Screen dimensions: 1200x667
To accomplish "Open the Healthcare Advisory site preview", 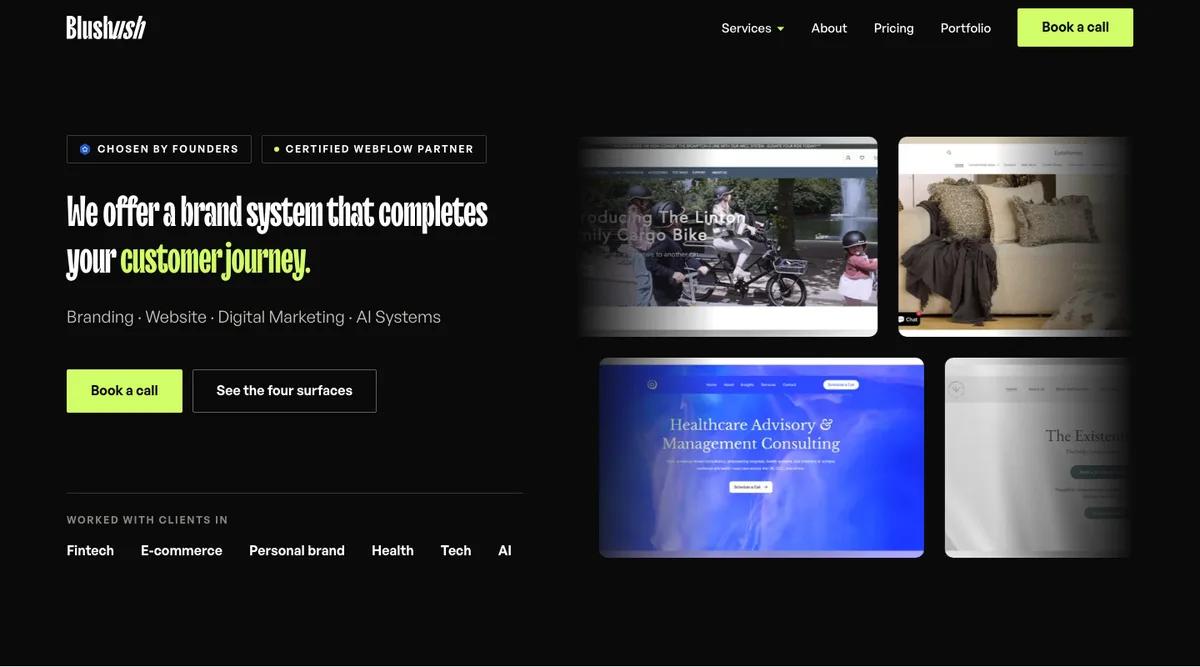I will pyautogui.click(x=761, y=457).
